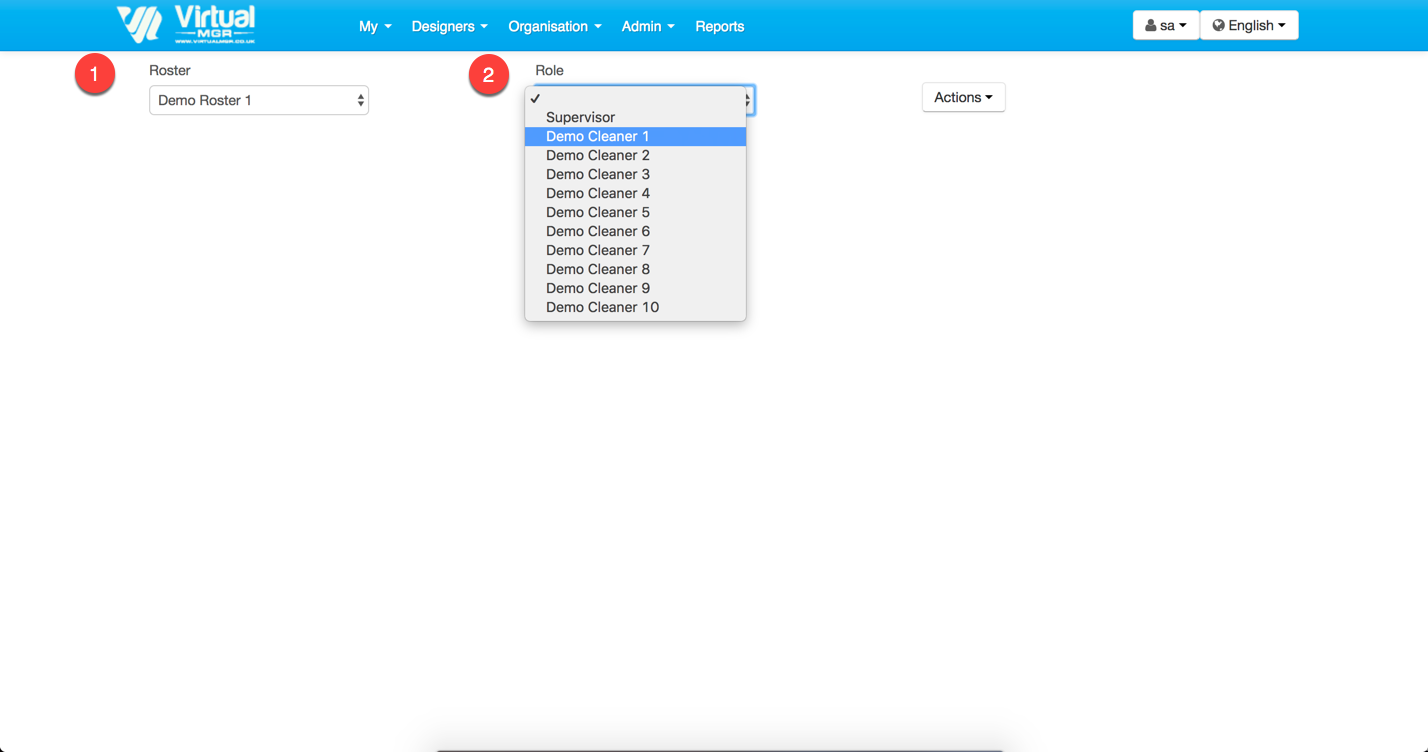
Task: Open the Demo Roster 1 dropdown
Action: (x=259, y=100)
